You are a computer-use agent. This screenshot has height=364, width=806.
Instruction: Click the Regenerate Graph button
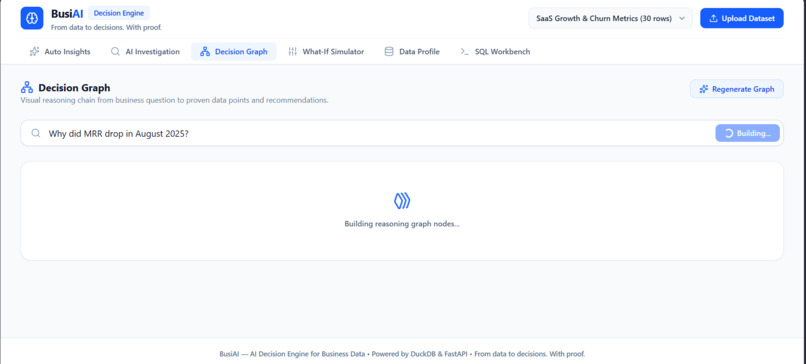737,89
